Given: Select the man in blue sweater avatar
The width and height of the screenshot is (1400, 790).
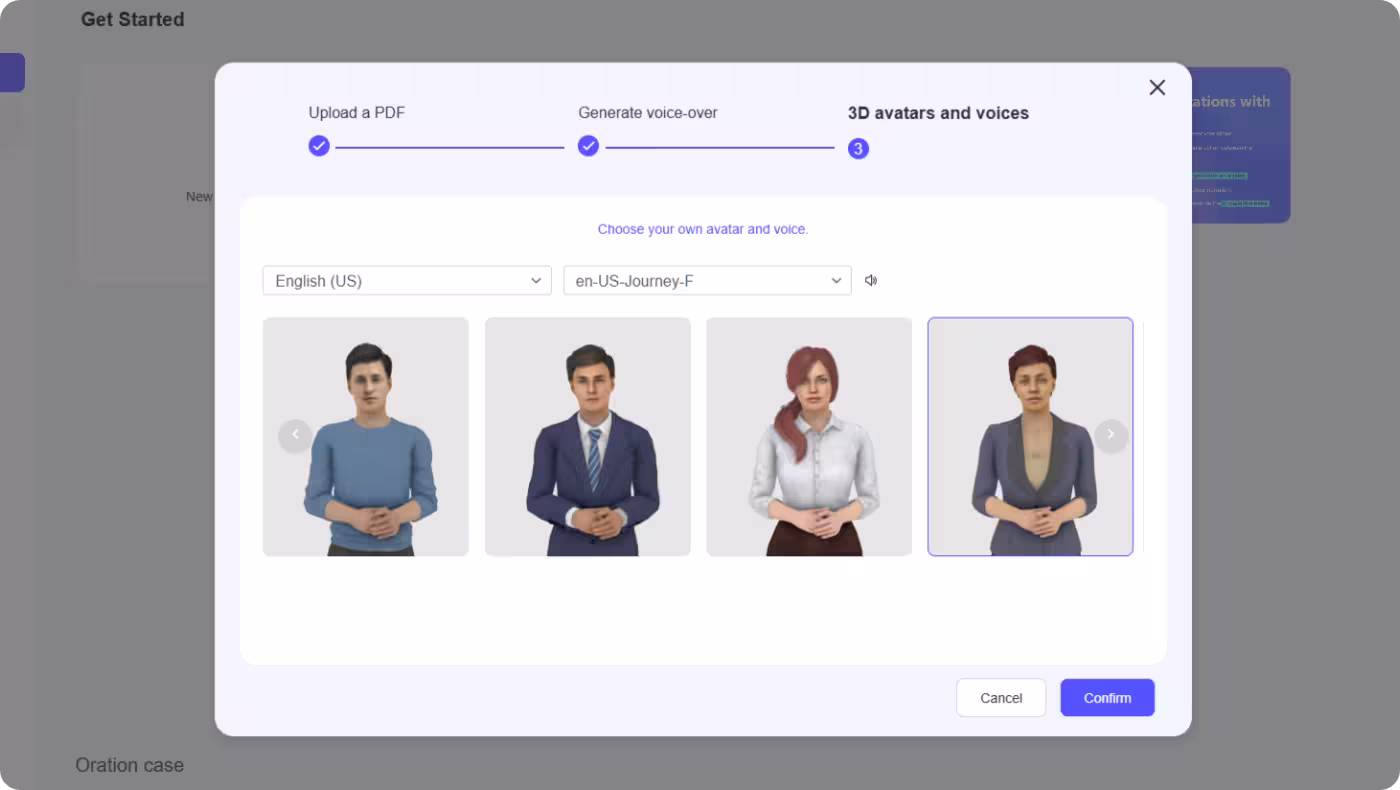Looking at the screenshot, I should point(366,437).
